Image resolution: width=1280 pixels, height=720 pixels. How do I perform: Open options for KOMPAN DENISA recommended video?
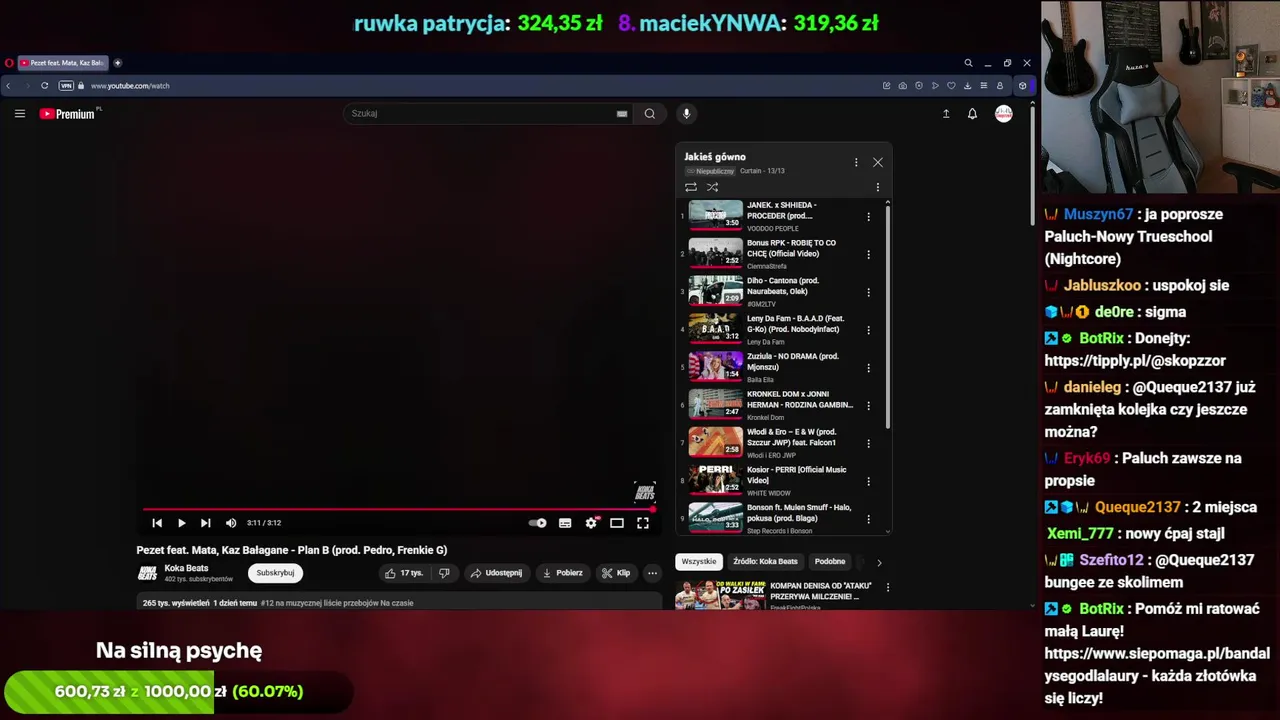coord(888,588)
